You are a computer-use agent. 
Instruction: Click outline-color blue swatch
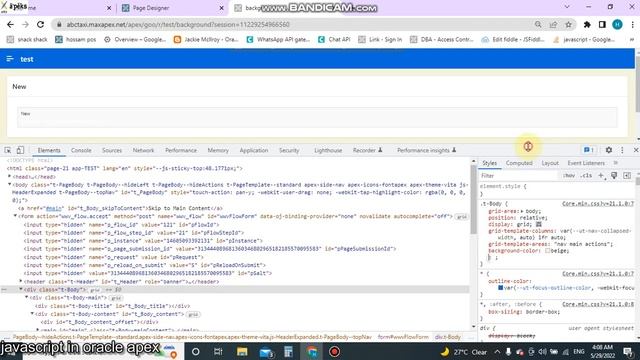(x=500, y=288)
